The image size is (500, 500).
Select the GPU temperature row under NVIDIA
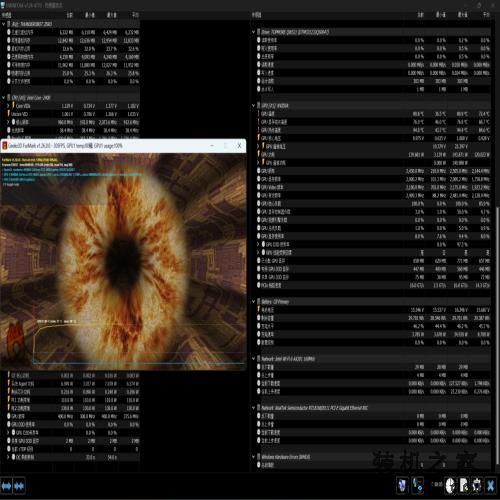click(x=373, y=114)
